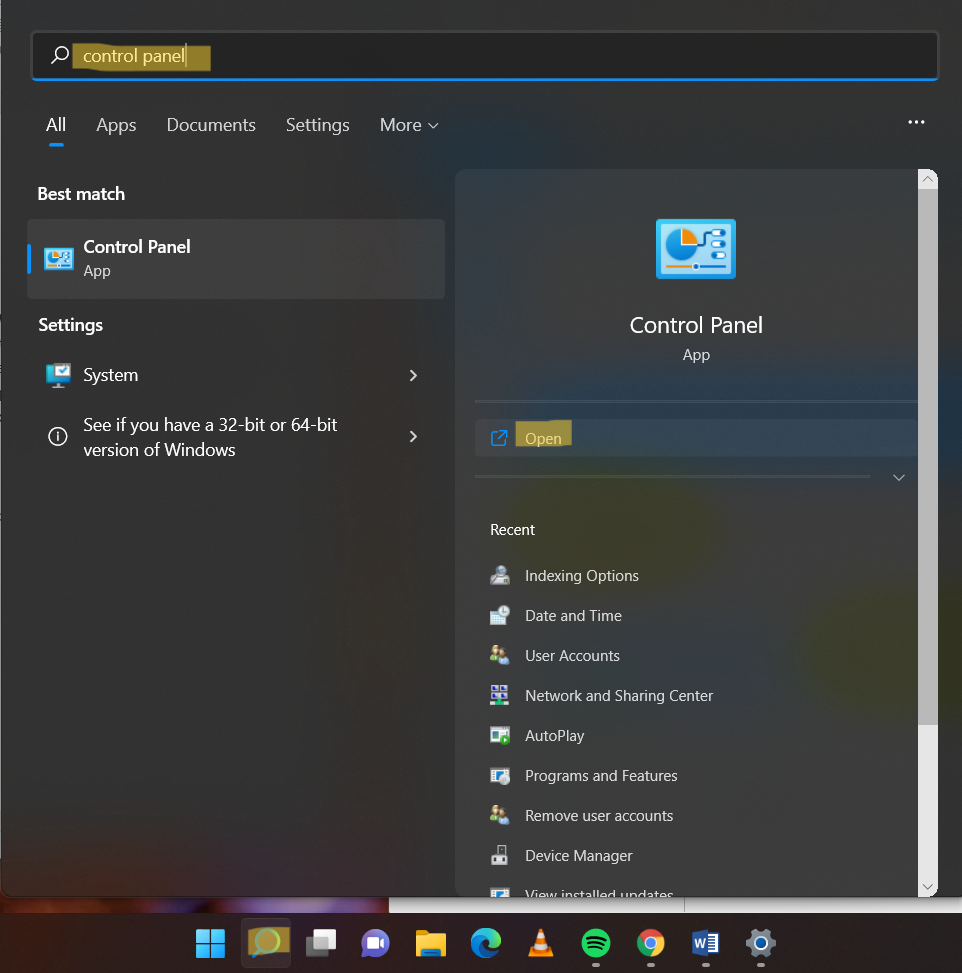Click the search box text field
962x973 pixels.
500,56
